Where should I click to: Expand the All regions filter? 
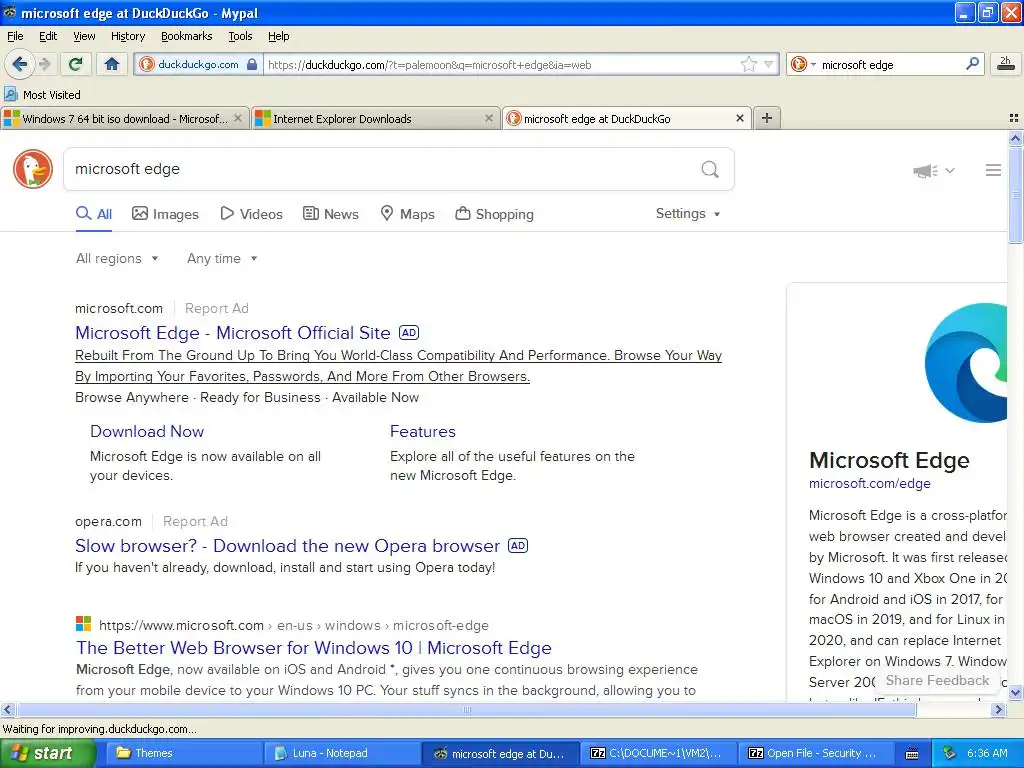117,259
